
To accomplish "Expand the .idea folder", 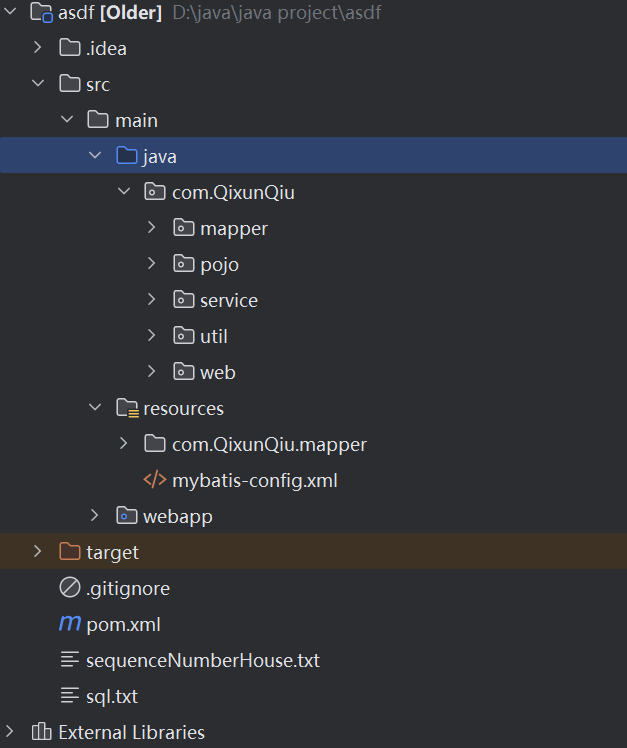I will click(38, 48).
